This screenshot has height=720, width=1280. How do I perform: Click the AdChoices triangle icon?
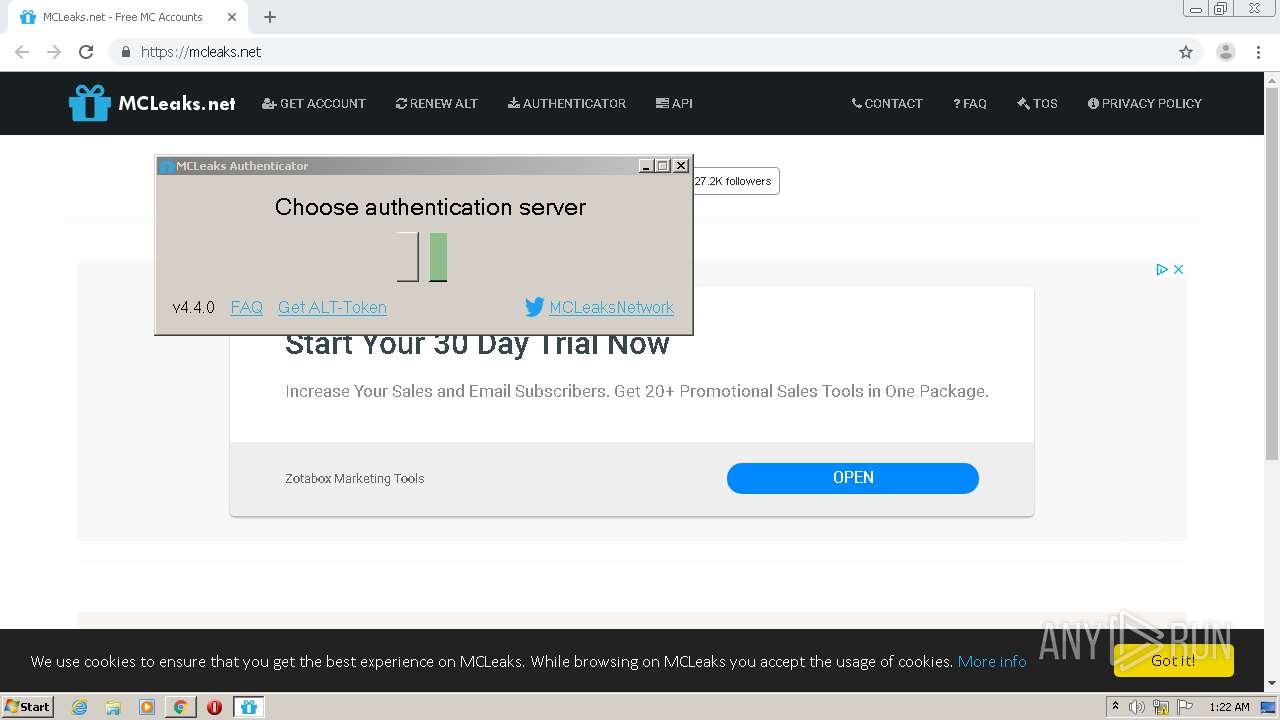tap(1162, 269)
